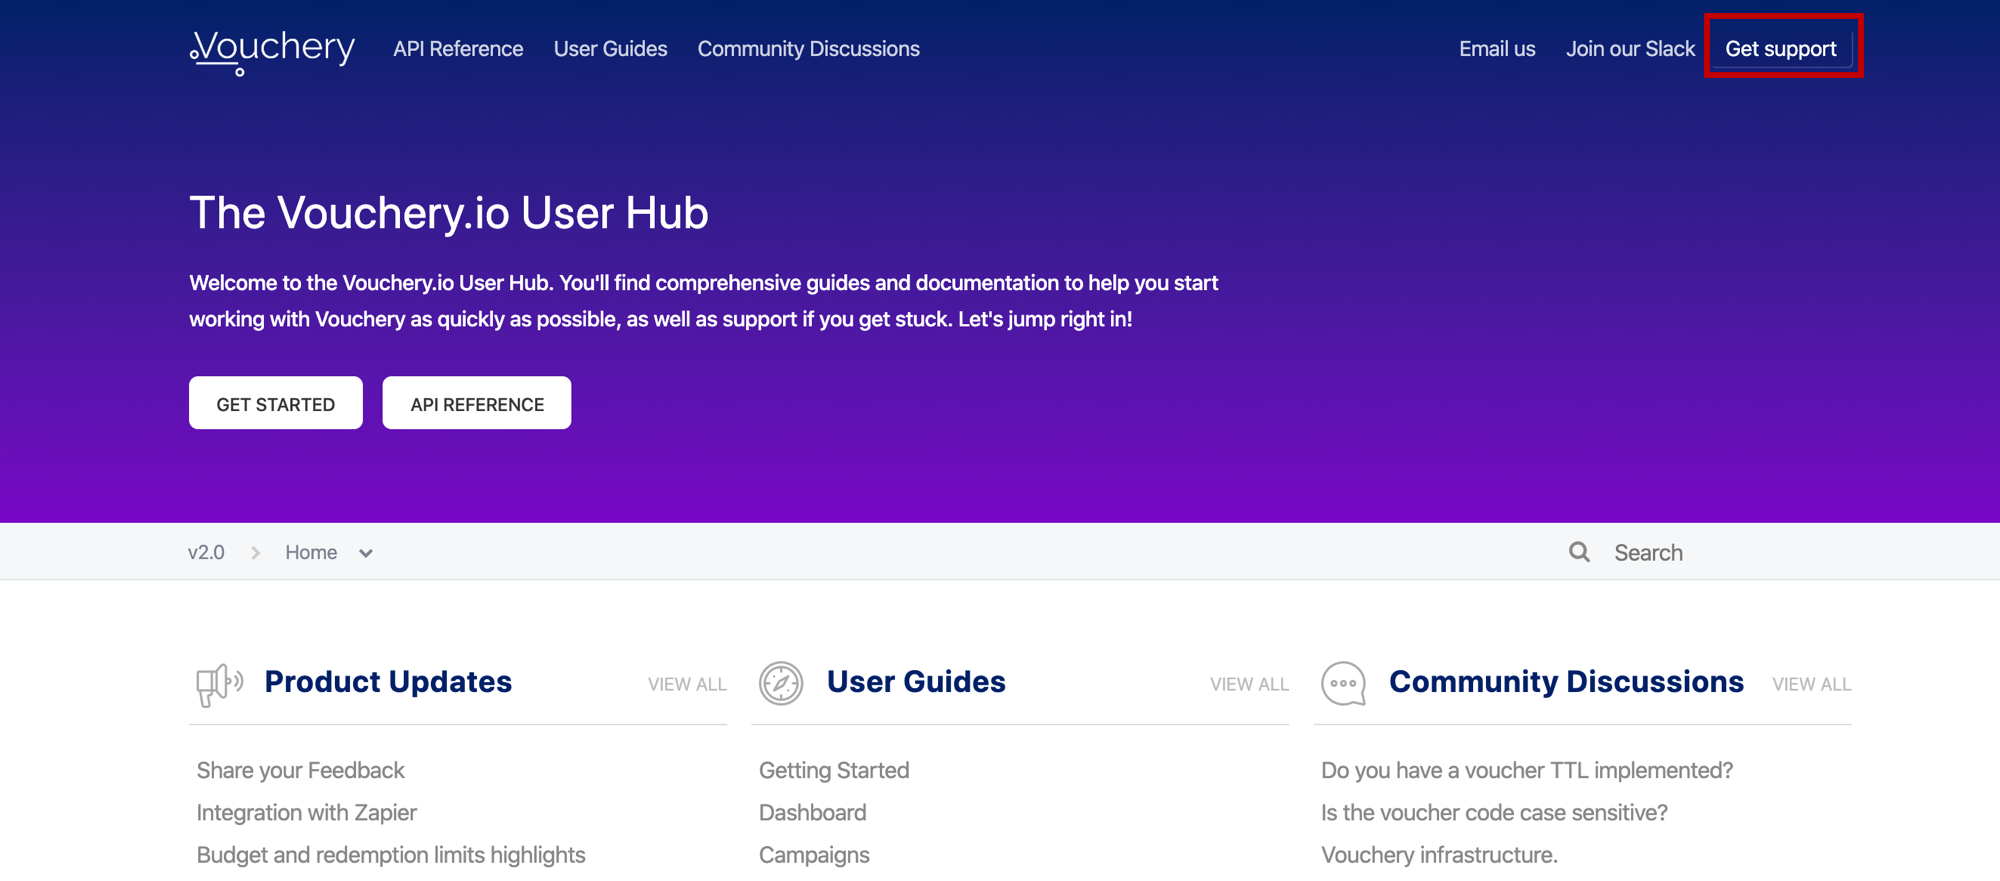Open 'Vouchery infrastructure.' discussion
The height and width of the screenshot is (881, 2000).
1439,855
